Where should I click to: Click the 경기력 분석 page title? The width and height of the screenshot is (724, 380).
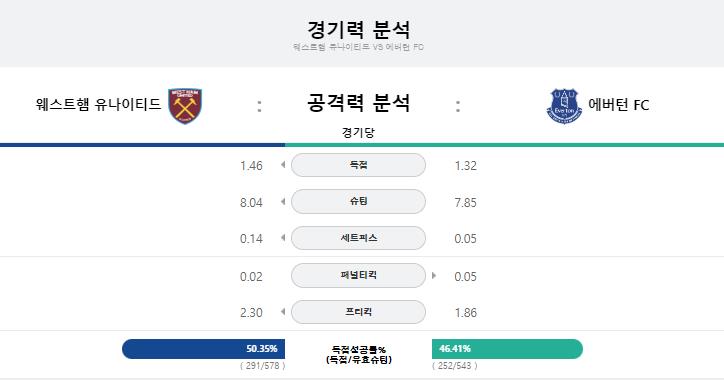358,29
